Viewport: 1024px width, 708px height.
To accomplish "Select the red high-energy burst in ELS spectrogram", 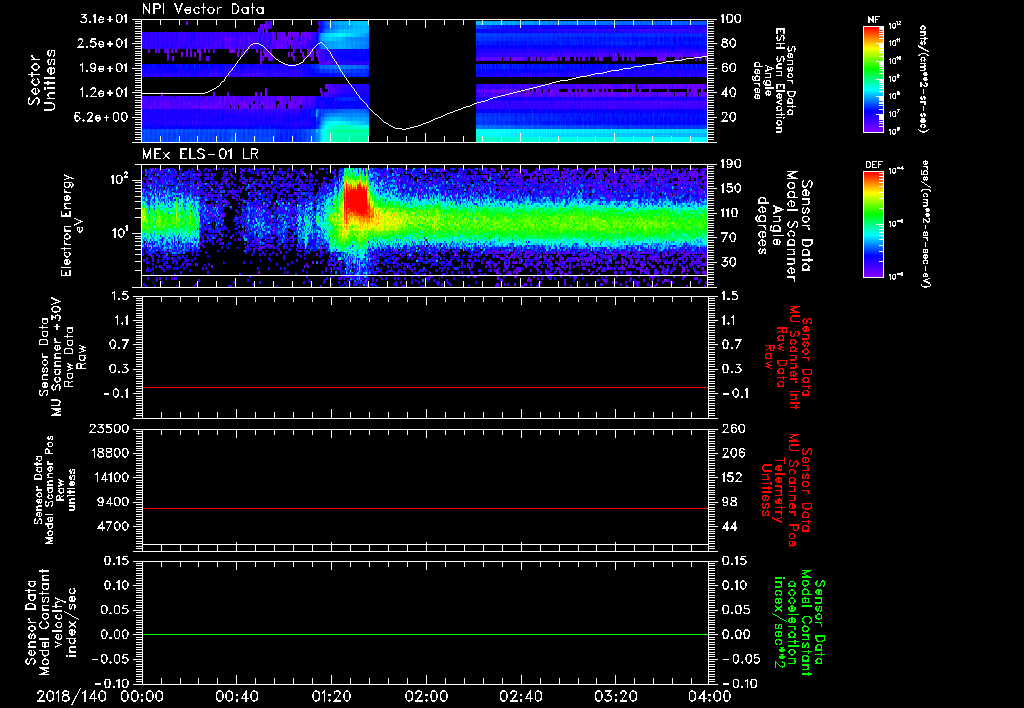I will click(x=357, y=201).
